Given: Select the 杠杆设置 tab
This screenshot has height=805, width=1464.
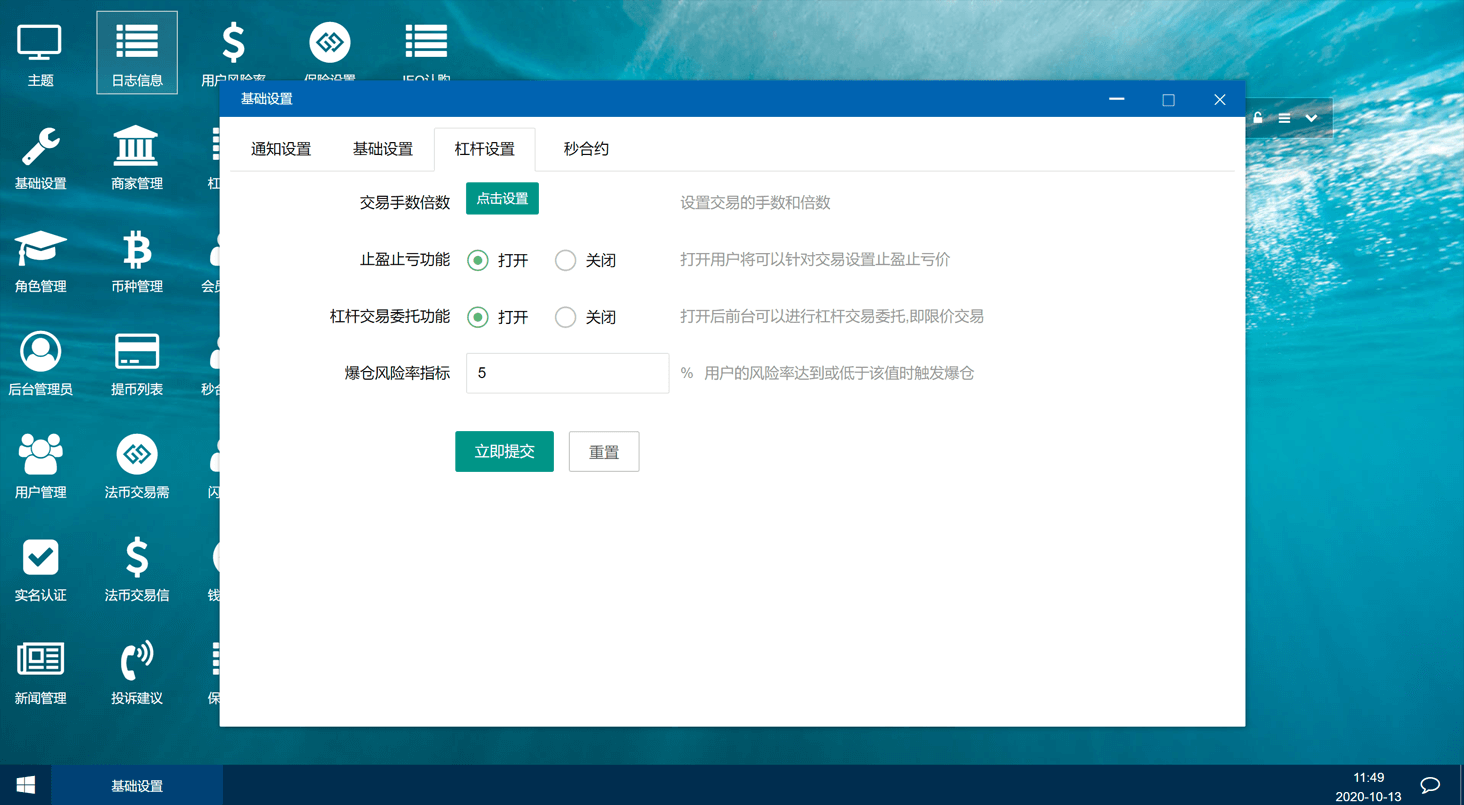Looking at the screenshot, I should pos(485,149).
